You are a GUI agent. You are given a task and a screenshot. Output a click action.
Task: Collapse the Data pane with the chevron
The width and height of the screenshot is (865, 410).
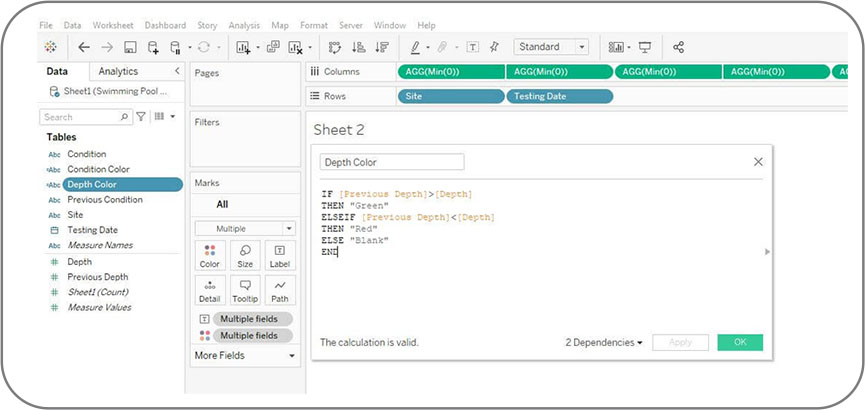point(177,71)
